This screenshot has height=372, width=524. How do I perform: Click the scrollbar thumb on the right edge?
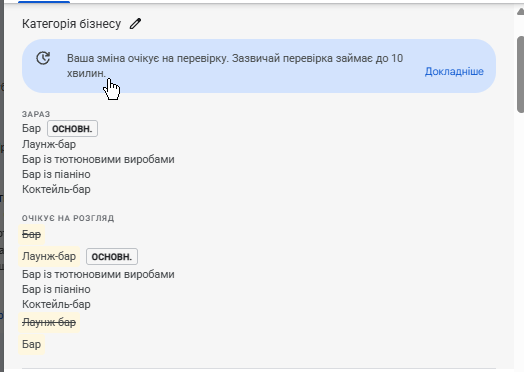[520, 75]
